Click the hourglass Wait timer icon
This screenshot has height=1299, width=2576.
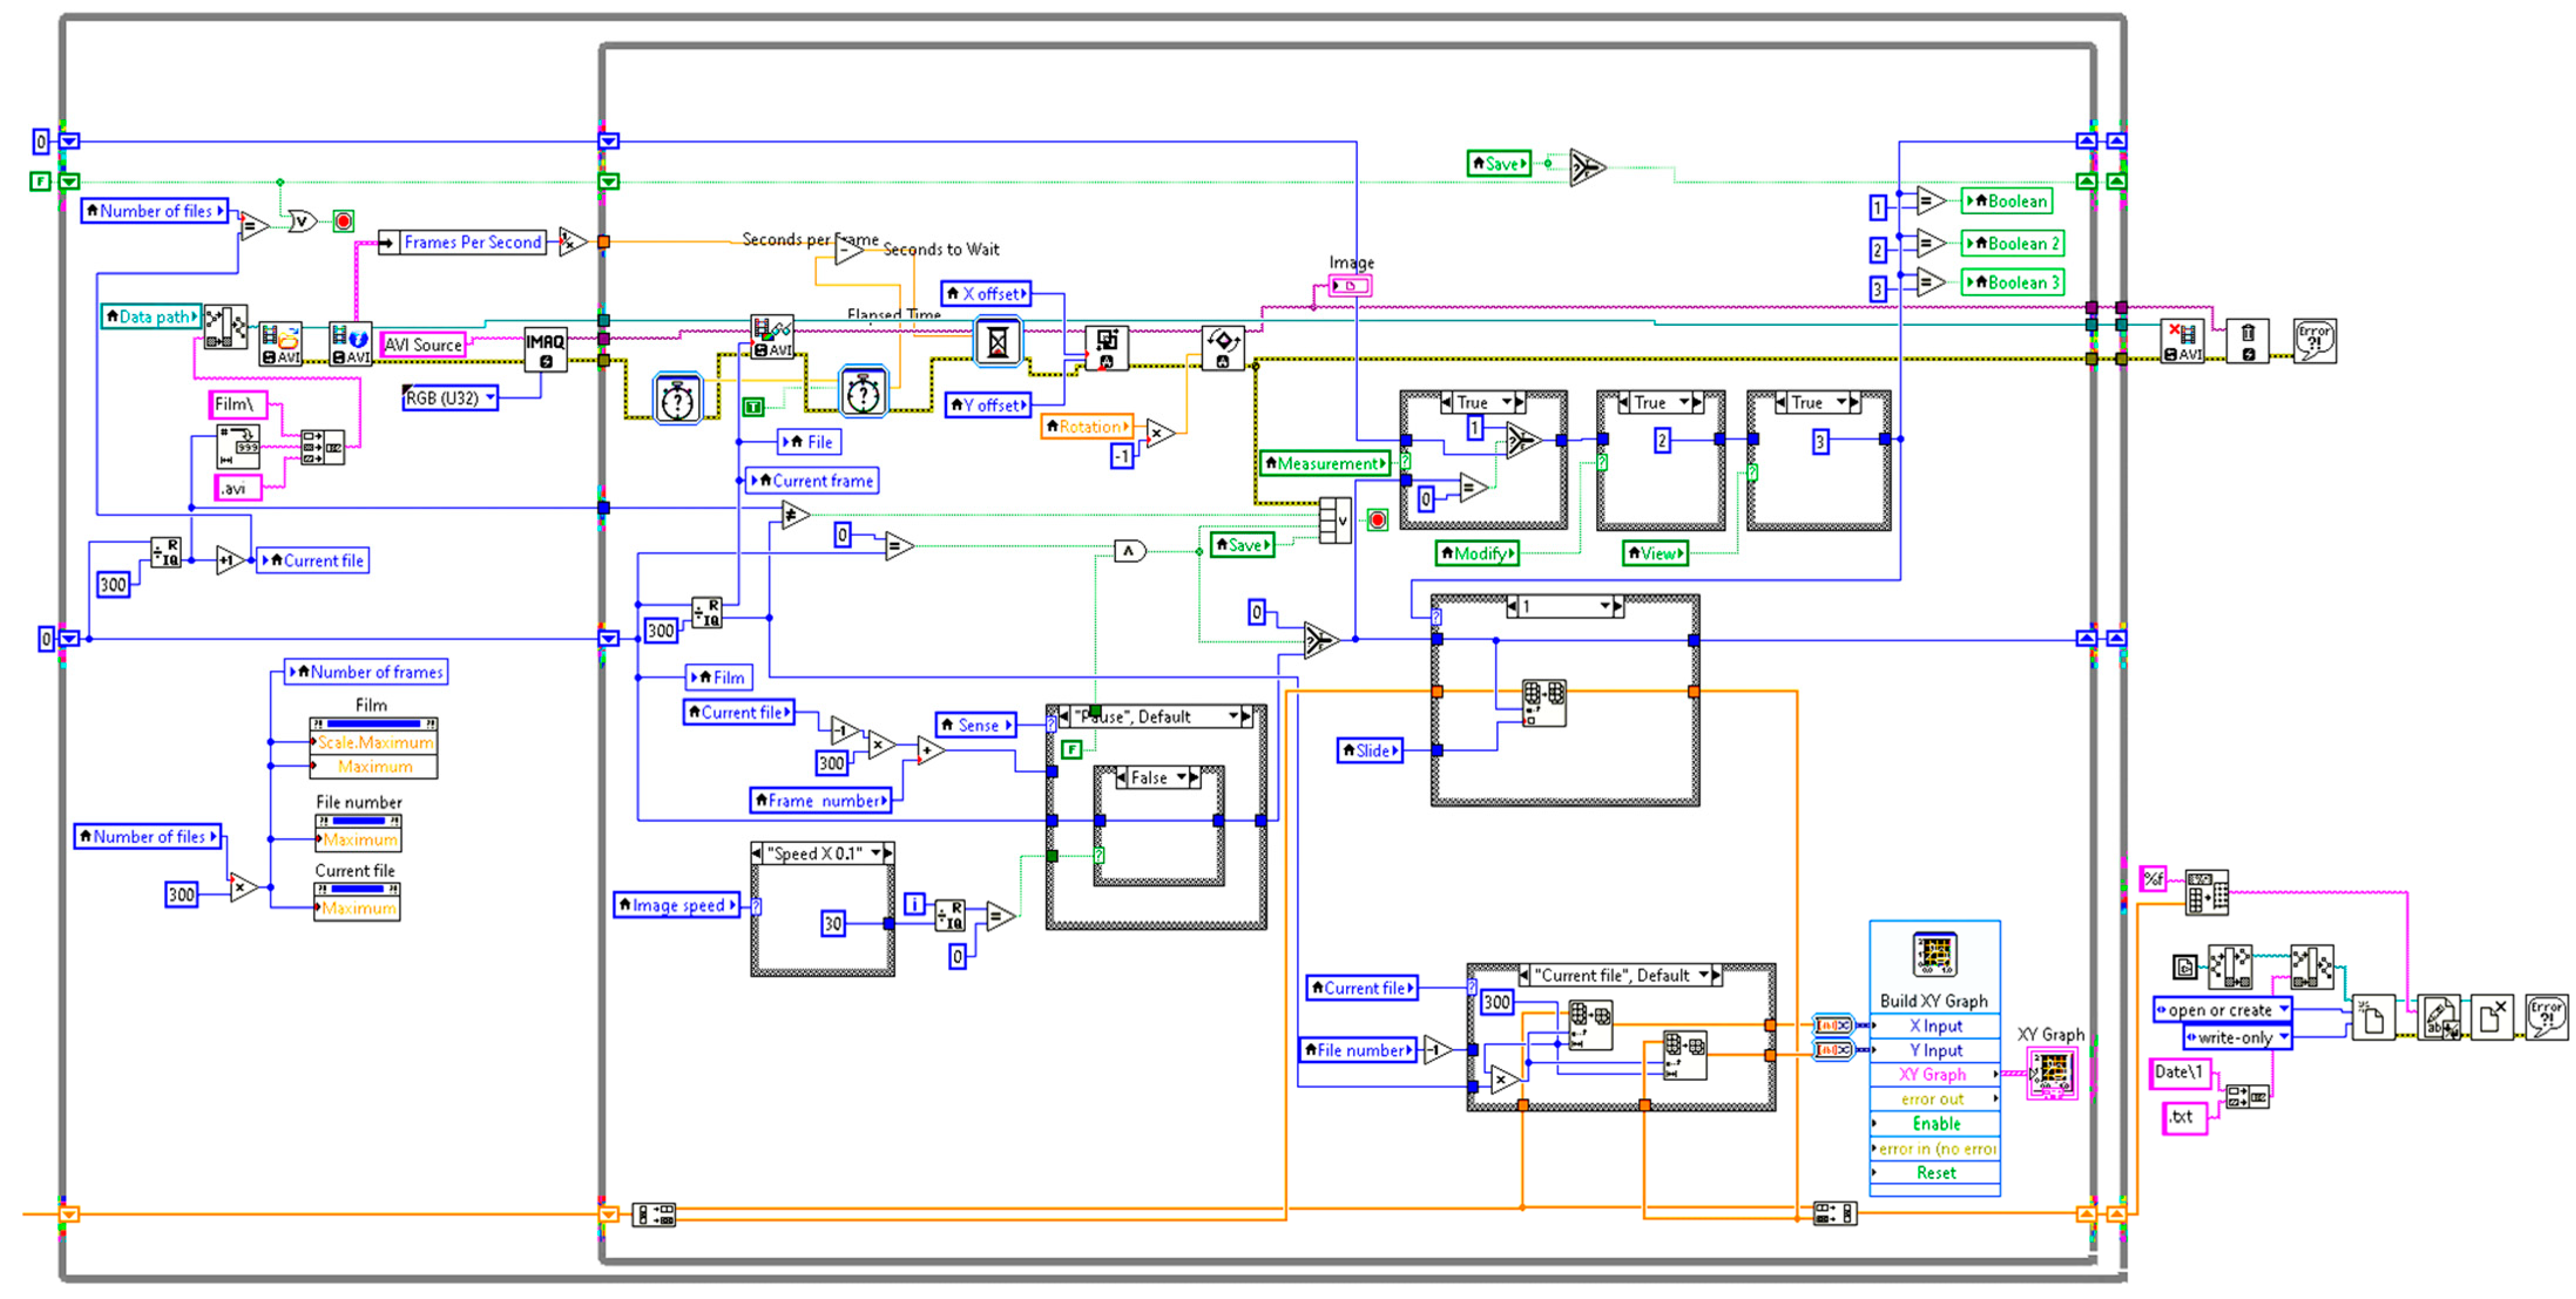997,341
